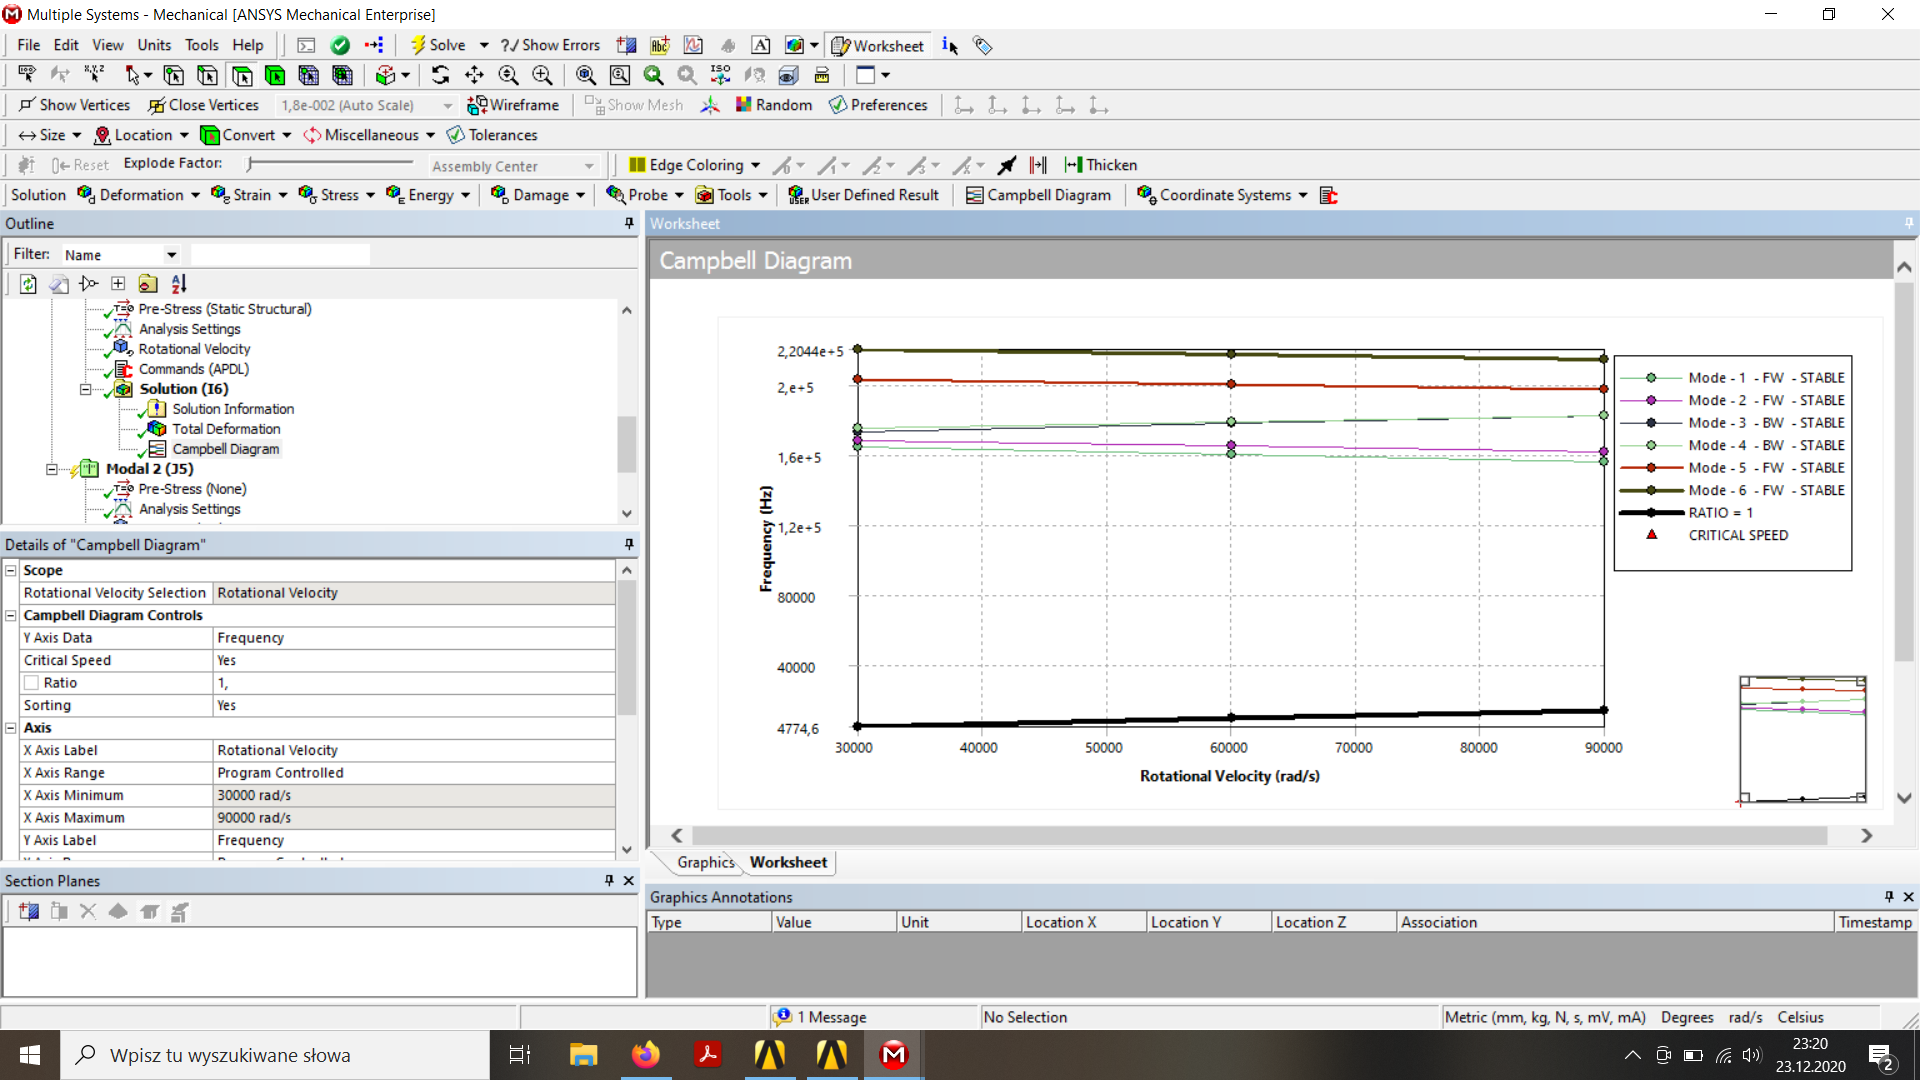This screenshot has height=1080, width=1920.
Task: Click the Zoom To Fit icon
Action: pyautogui.click(x=586, y=75)
